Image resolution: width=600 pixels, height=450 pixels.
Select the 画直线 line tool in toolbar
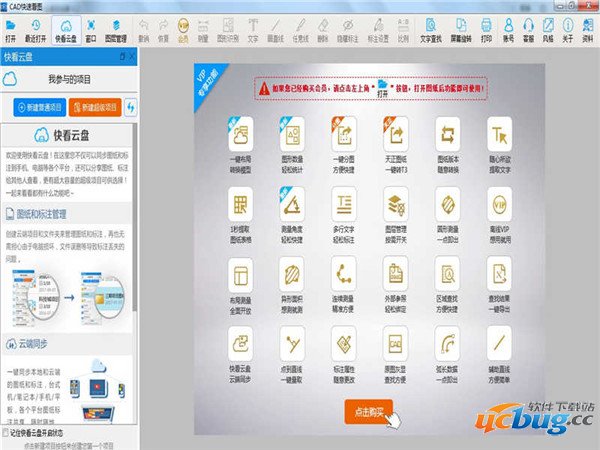pos(276,31)
